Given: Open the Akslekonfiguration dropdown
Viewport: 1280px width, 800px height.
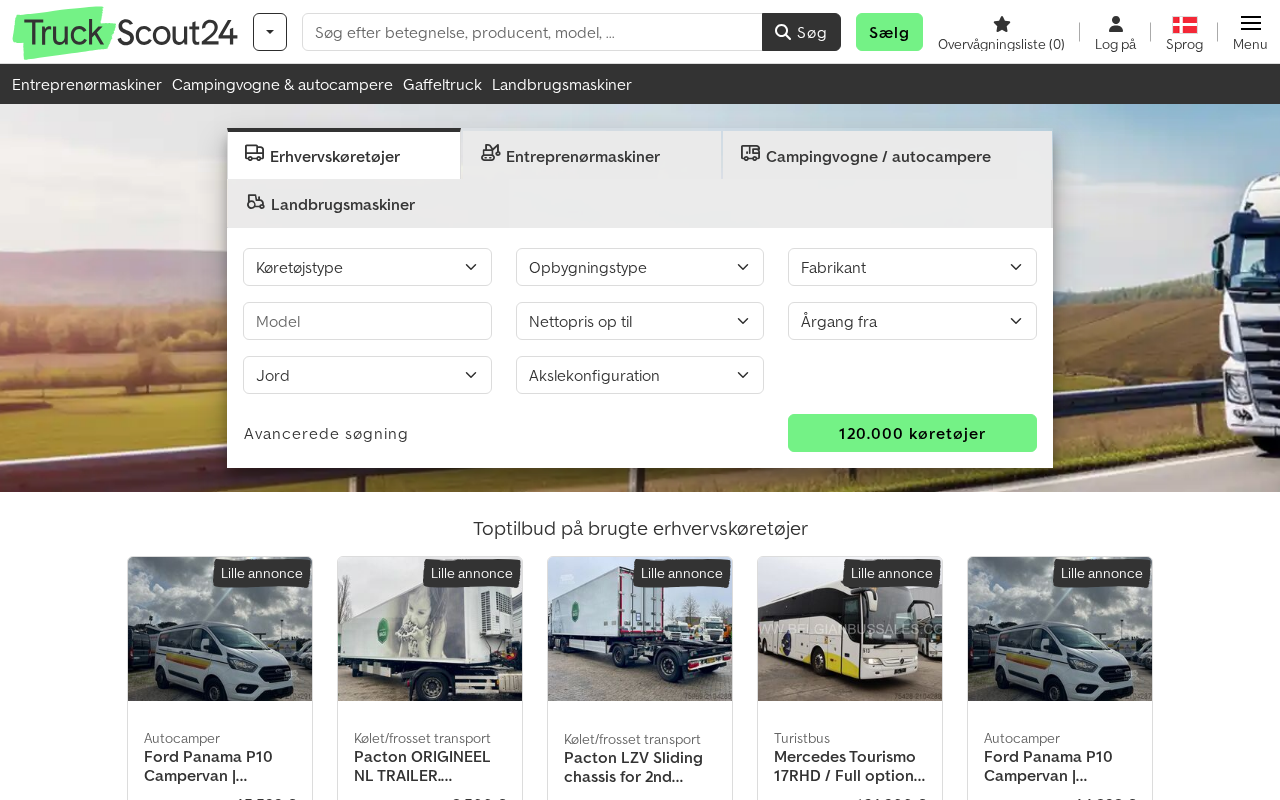Looking at the screenshot, I should 640,375.
